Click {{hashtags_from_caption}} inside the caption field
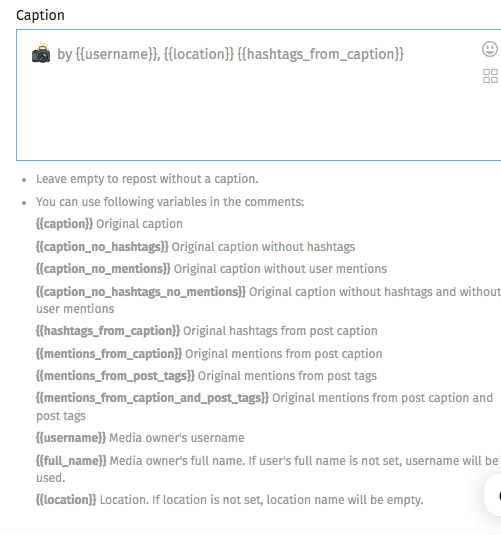The height and width of the screenshot is (535, 501). (x=320, y=54)
